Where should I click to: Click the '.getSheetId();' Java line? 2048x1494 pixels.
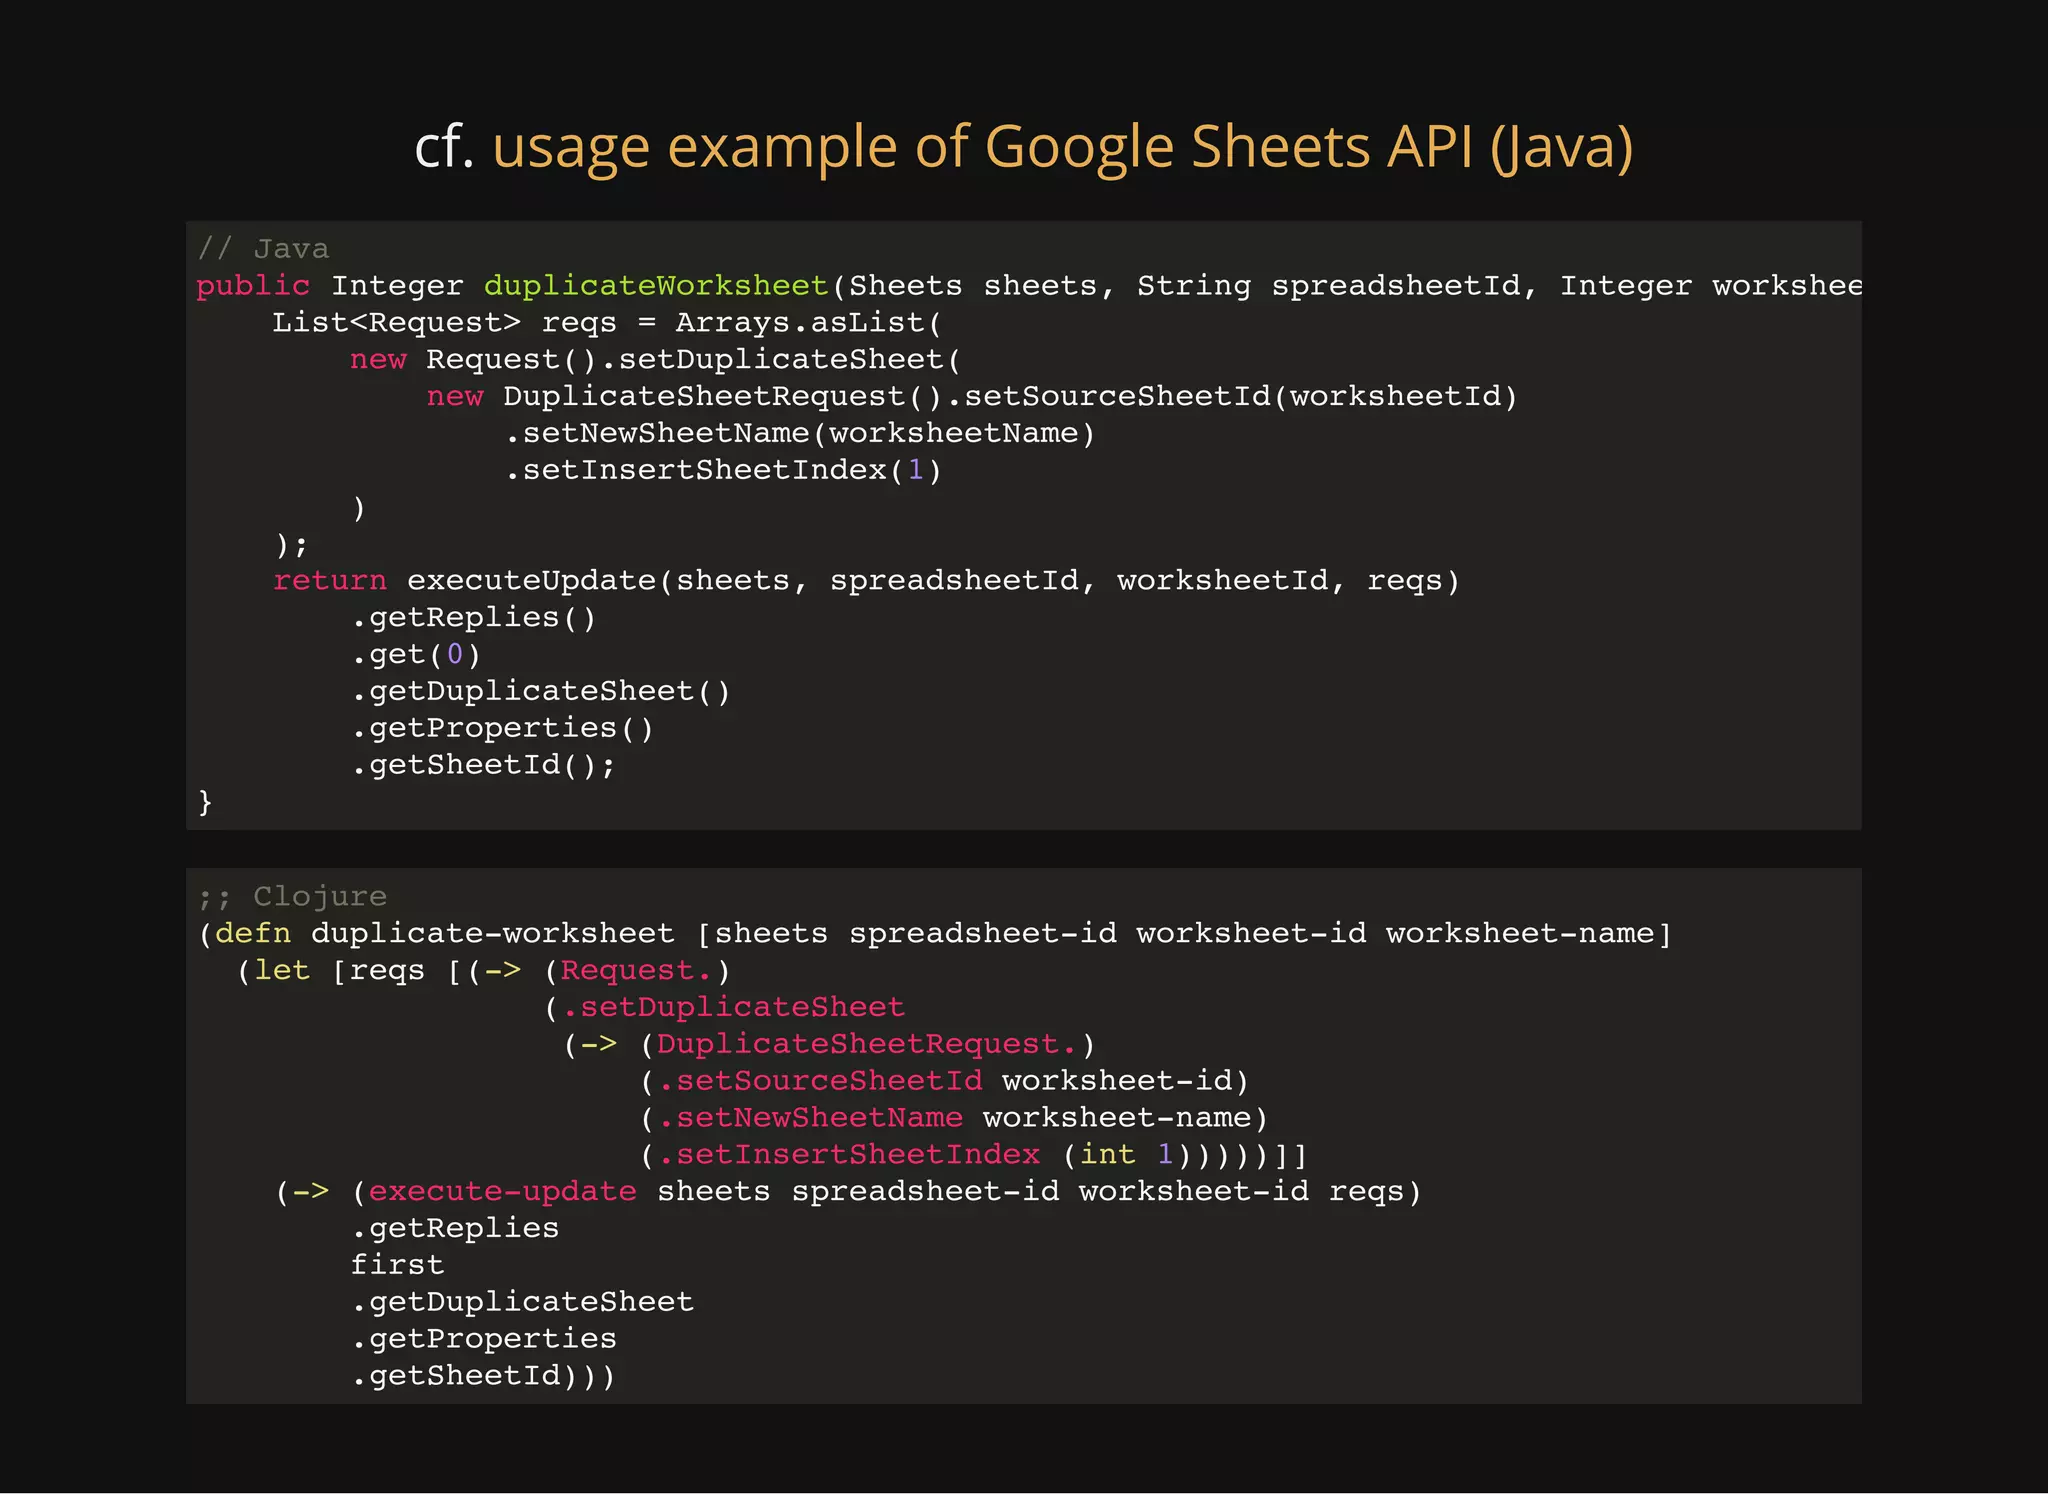tap(483, 766)
